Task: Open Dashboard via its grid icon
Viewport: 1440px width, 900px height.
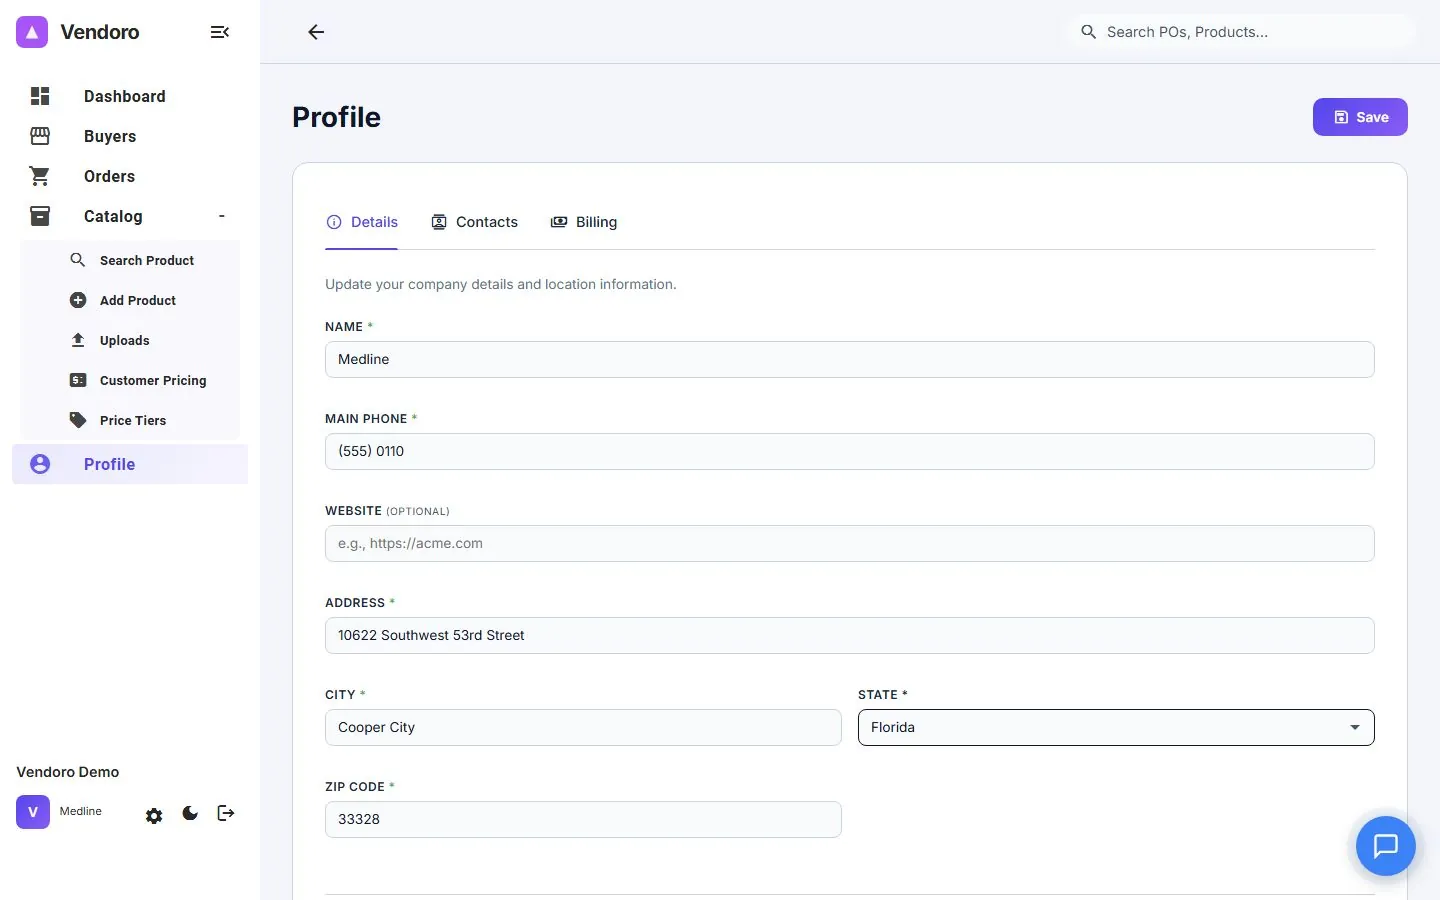Action: [x=40, y=96]
